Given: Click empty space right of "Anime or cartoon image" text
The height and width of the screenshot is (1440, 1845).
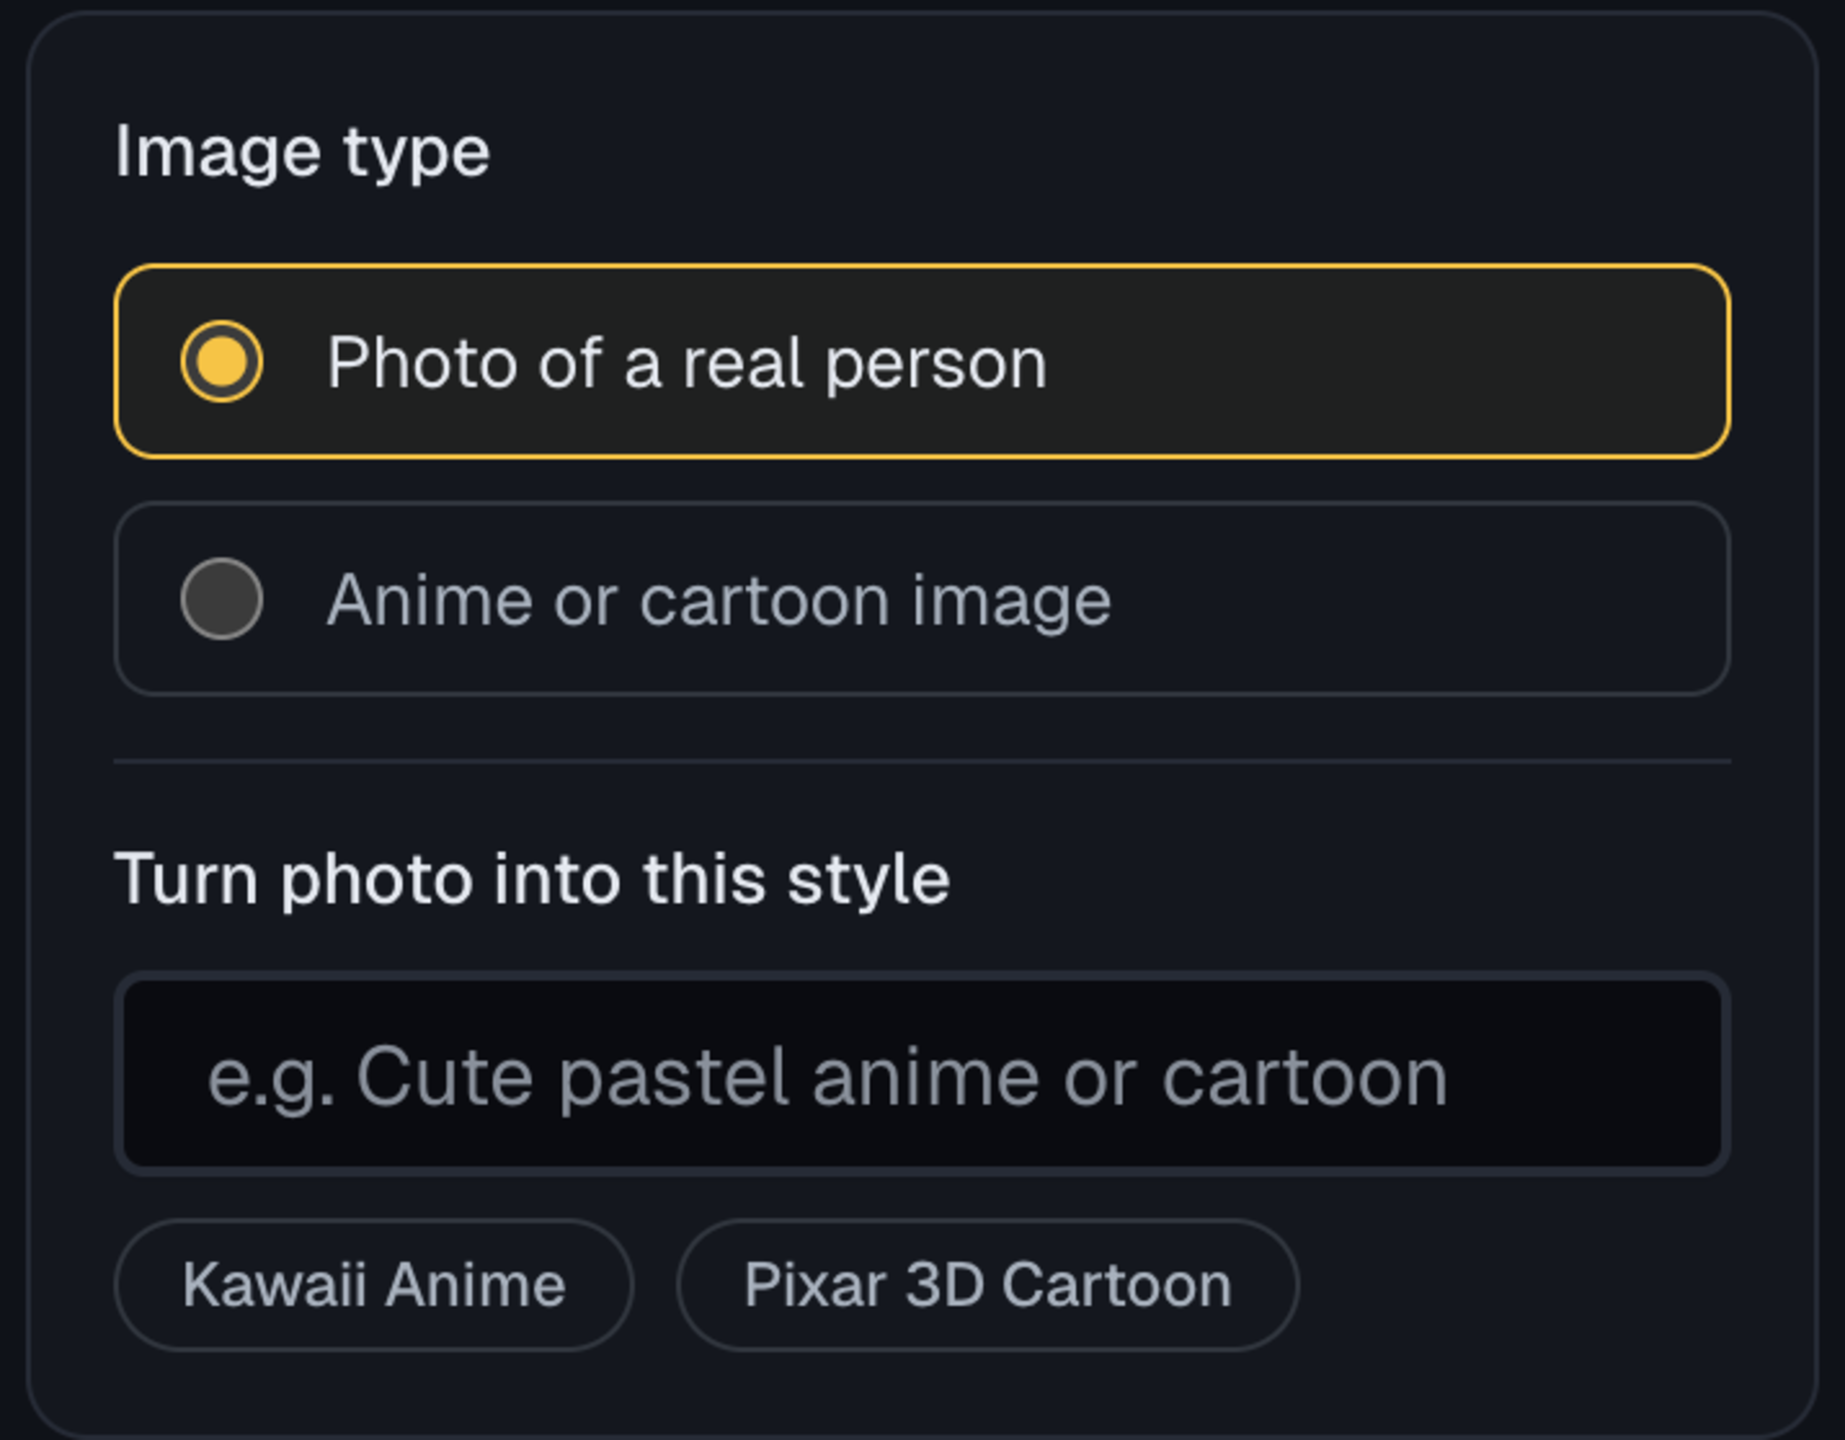Looking at the screenshot, I should [x=1420, y=600].
